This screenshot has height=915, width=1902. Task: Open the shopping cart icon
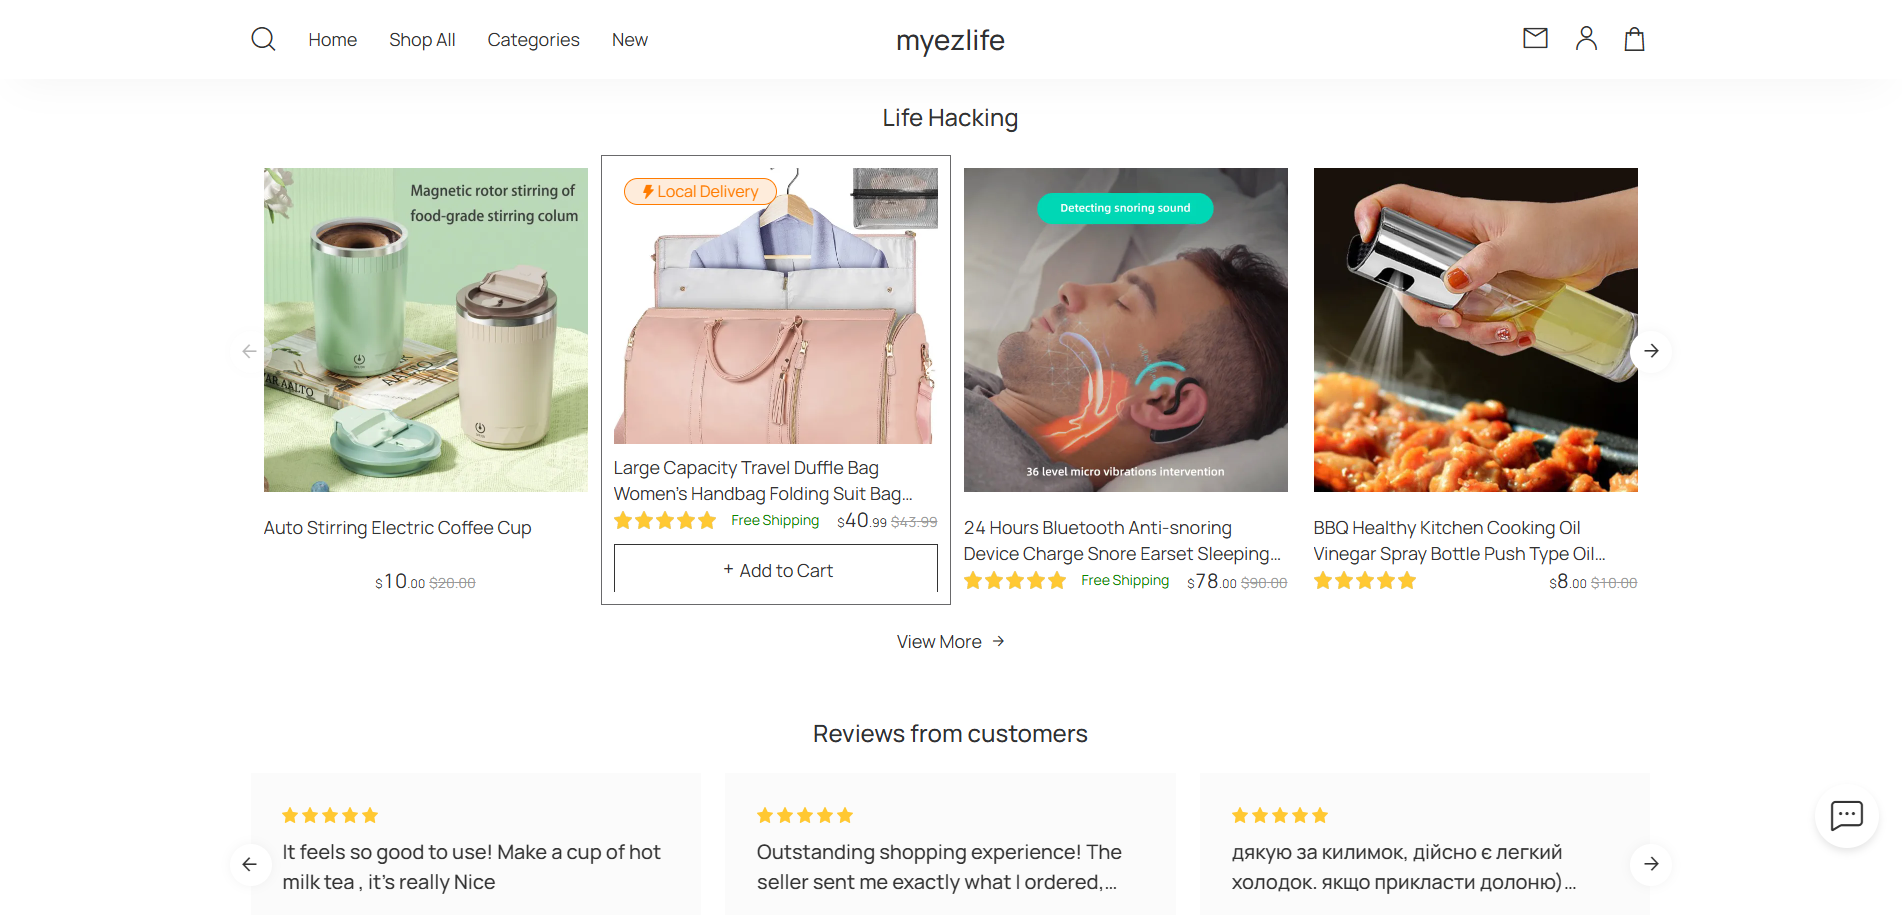tap(1634, 38)
